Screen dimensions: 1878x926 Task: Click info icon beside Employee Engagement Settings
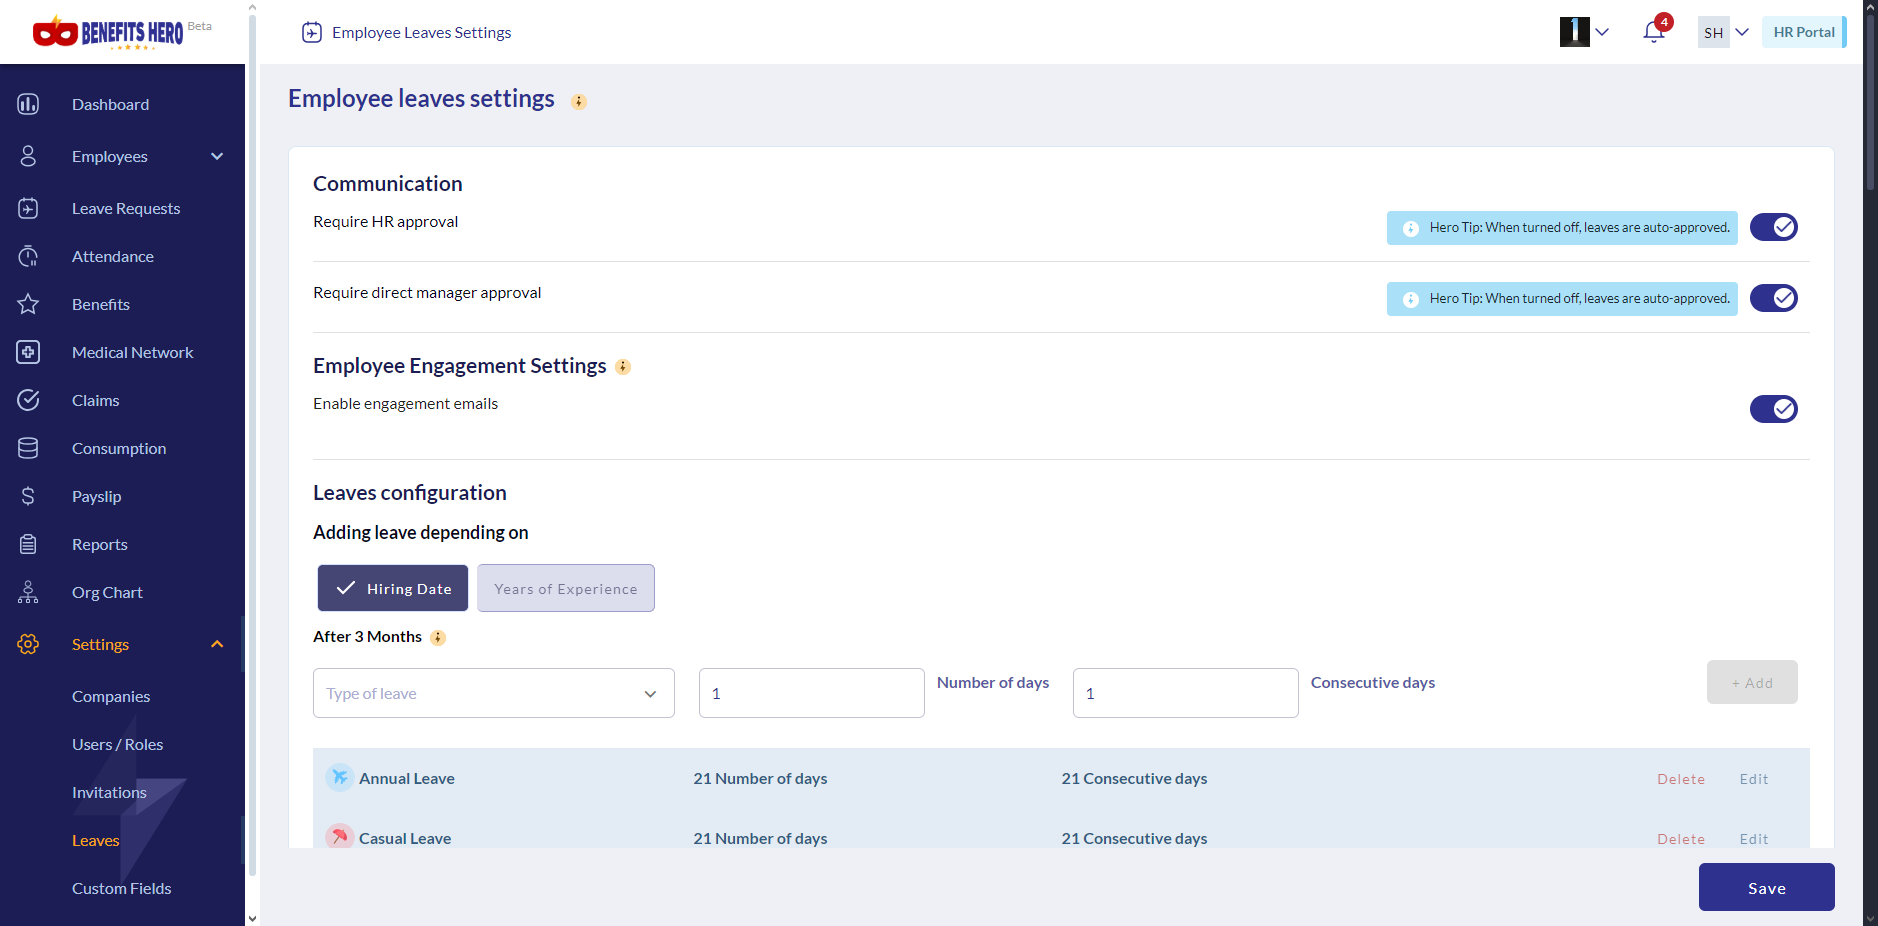pos(623,367)
